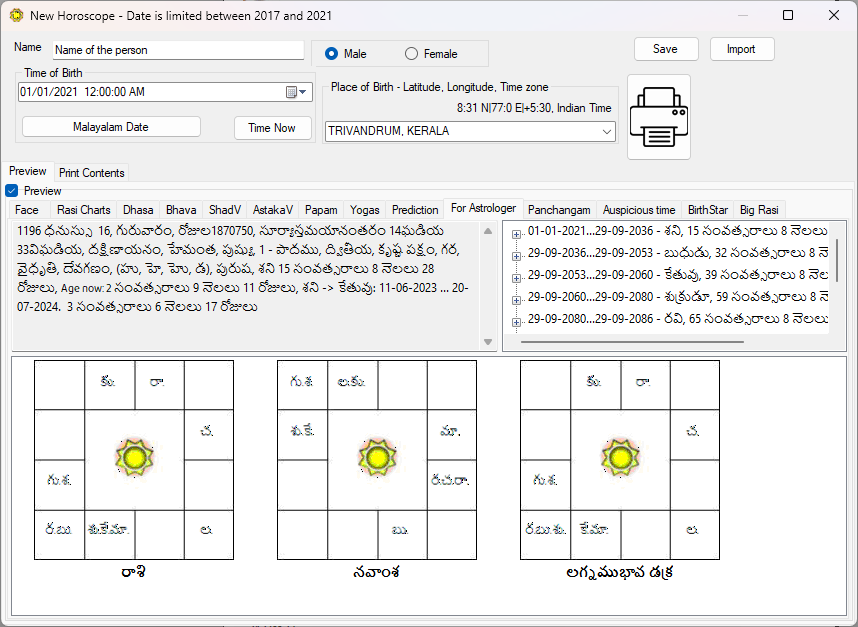Click the Malayalam Date button

(111, 127)
